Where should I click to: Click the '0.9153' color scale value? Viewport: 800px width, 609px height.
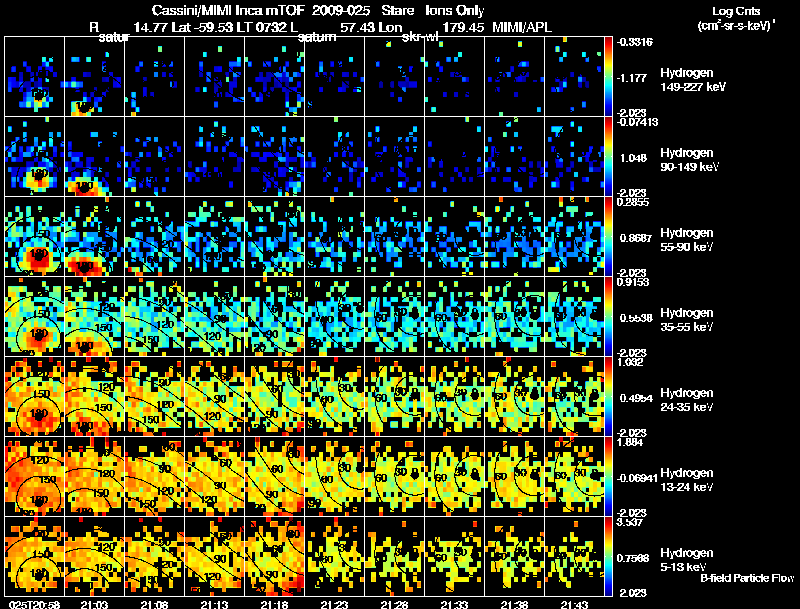[x=633, y=282]
